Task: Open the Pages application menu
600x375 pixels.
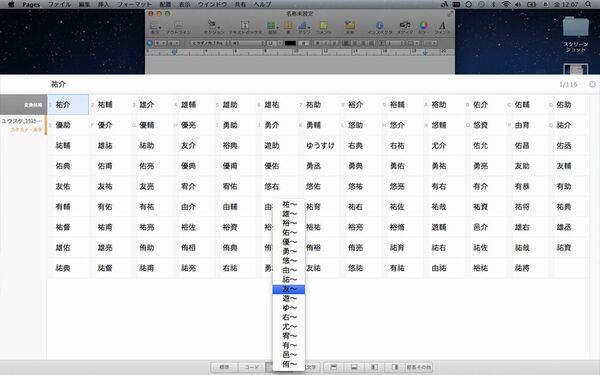Action: tap(31, 4)
